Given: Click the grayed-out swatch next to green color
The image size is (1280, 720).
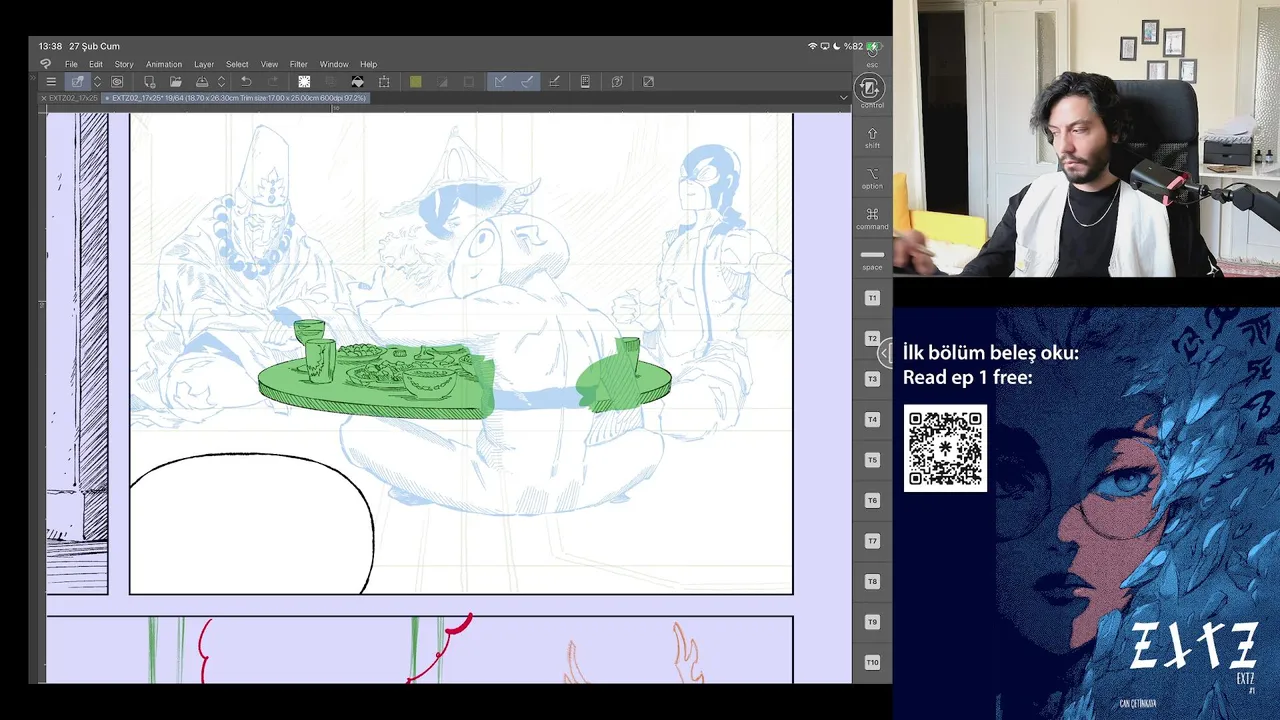Looking at the screenshot, I should [x=442, y=81].
